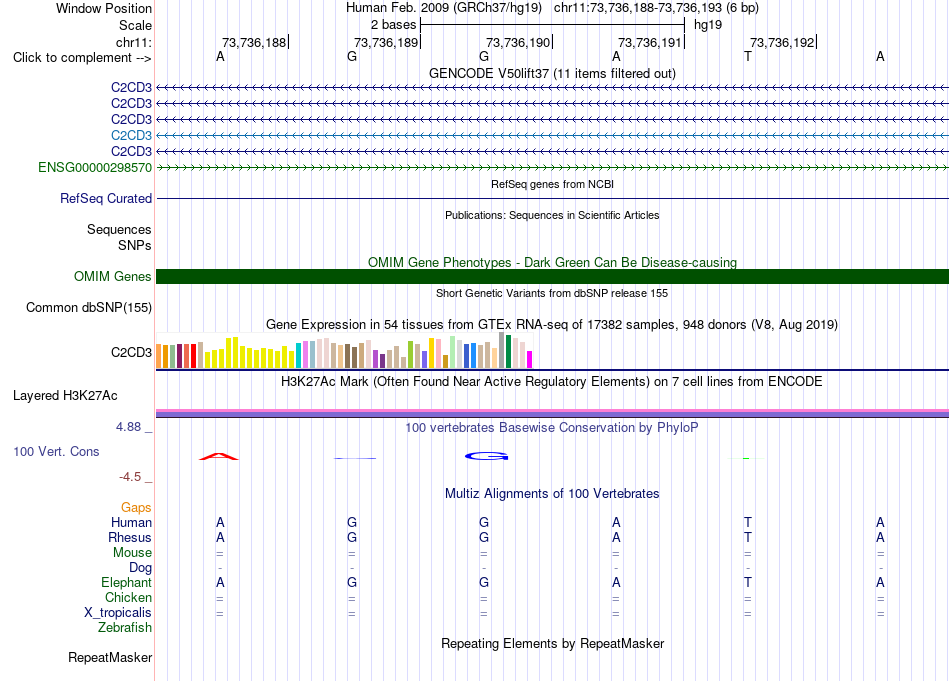Click the T base in the Elephant row
950x681 pixels.
click(748, 582)
